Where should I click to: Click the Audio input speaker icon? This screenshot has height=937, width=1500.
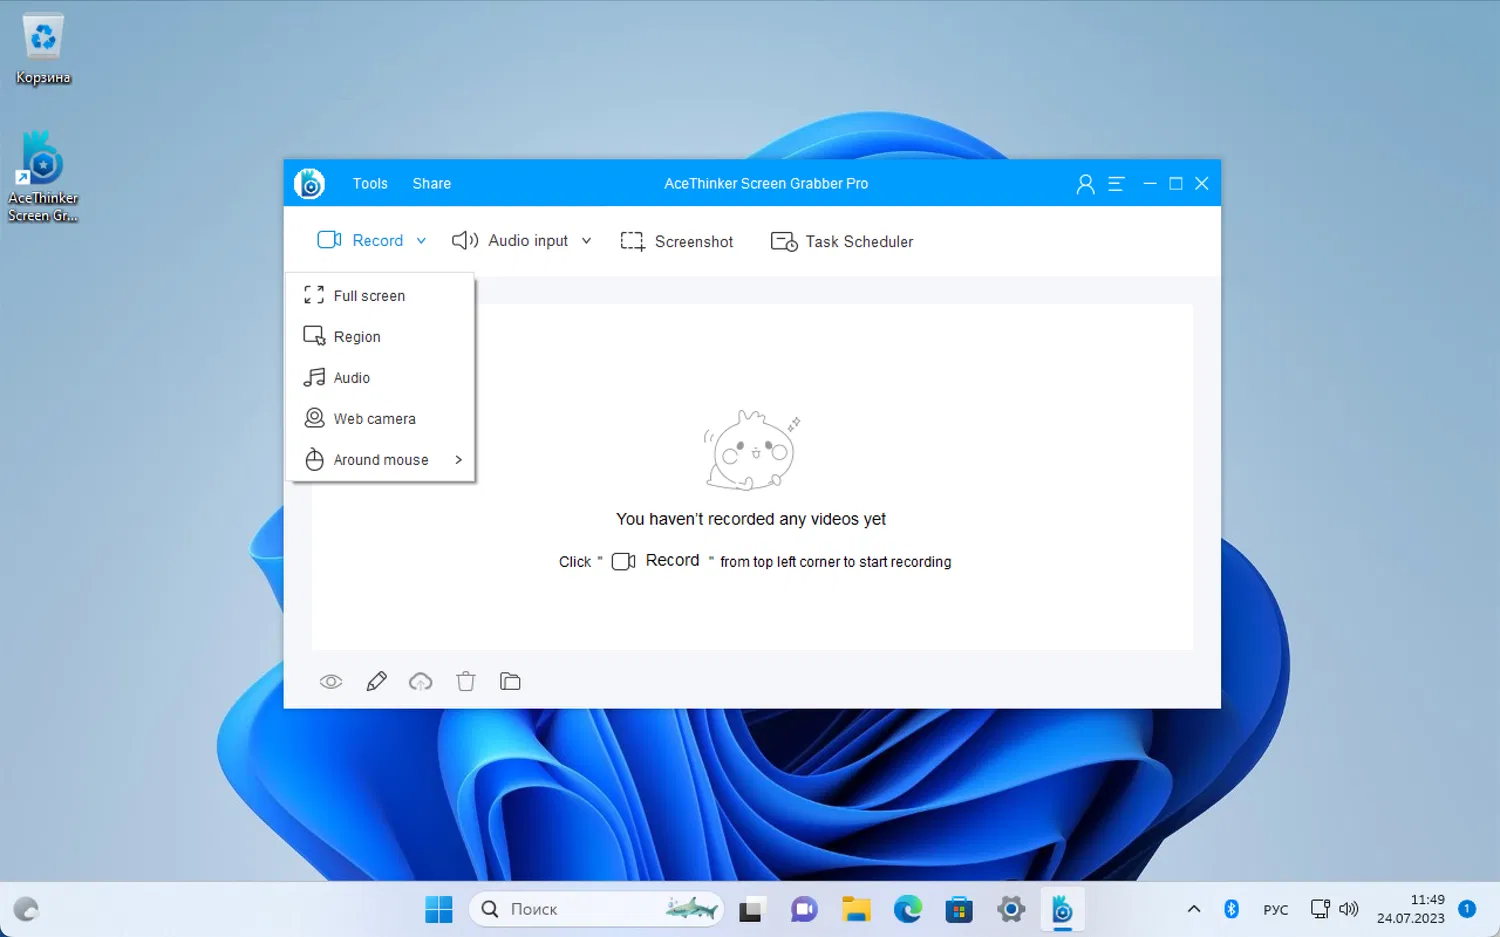click(x=465, y=240)
